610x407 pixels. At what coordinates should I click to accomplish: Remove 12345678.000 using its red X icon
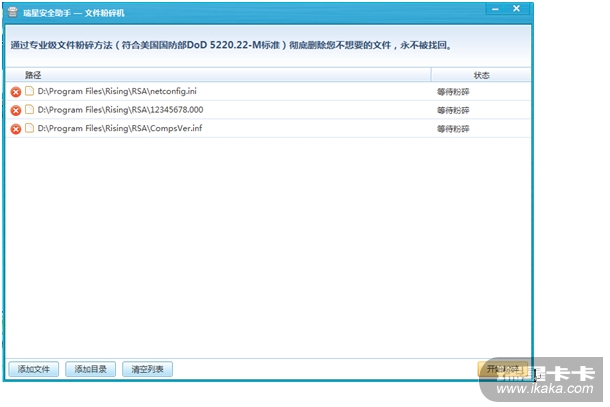coord(16,111)
